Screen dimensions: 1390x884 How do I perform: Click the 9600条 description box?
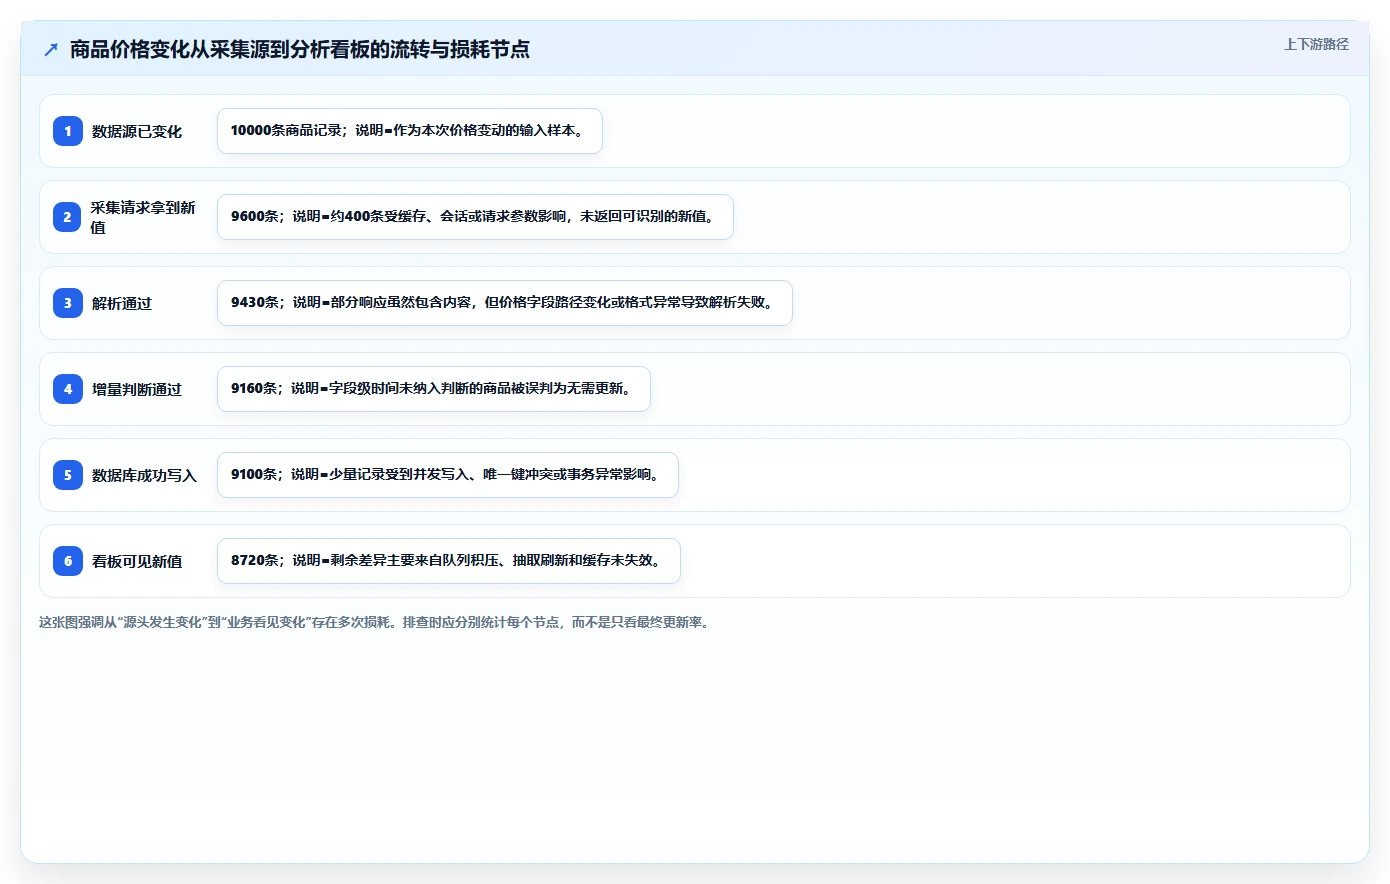coord(475,217)
